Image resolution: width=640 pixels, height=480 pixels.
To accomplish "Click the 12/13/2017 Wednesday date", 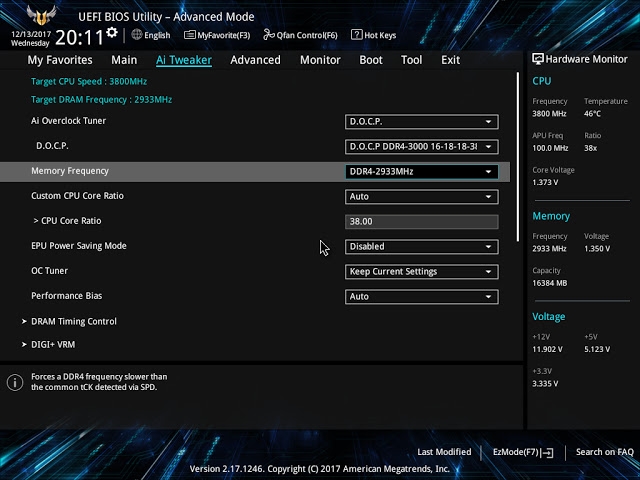I will tap(31, 38).
